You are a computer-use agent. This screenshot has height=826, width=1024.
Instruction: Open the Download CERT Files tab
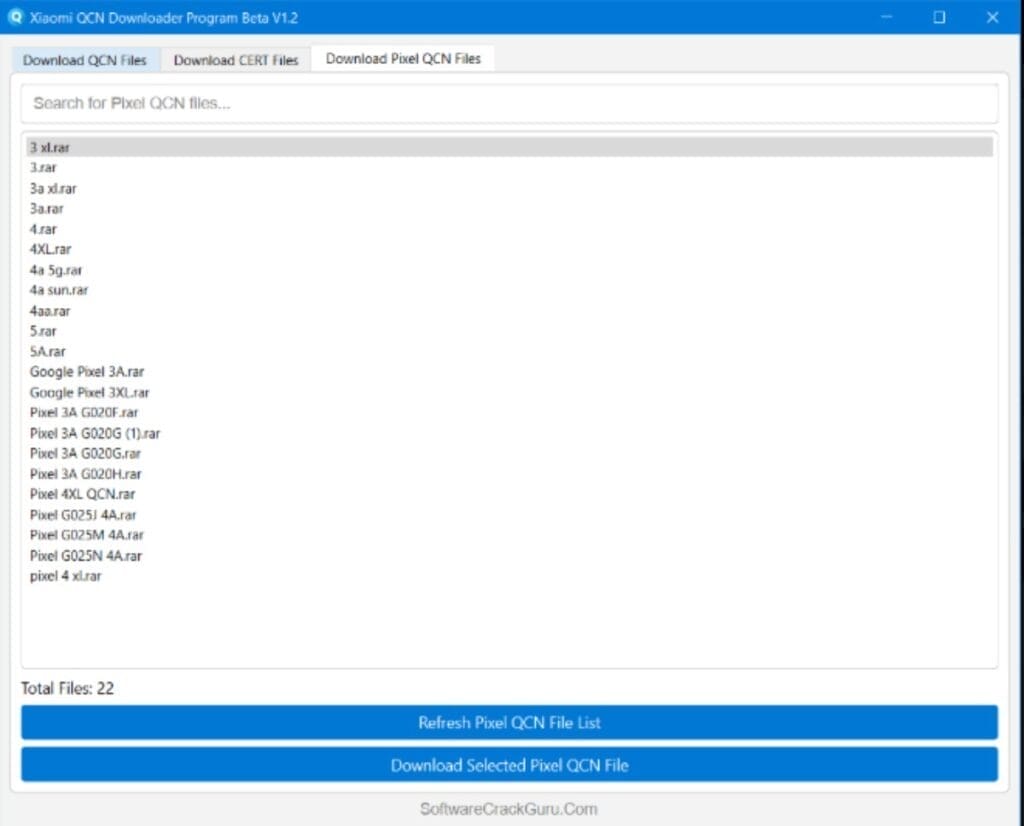pyautogui.click(x=236, y=60)
